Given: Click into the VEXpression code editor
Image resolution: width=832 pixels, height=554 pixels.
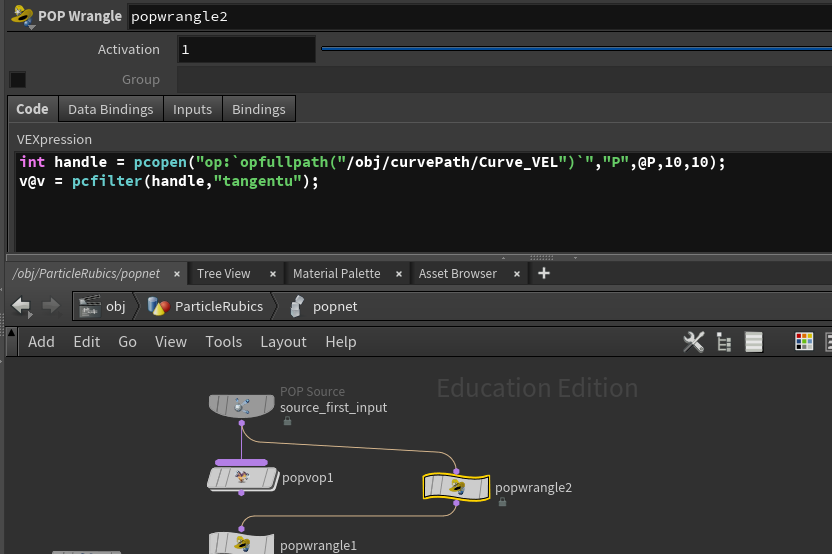Looking at the screenshot, I should point(420,210).
